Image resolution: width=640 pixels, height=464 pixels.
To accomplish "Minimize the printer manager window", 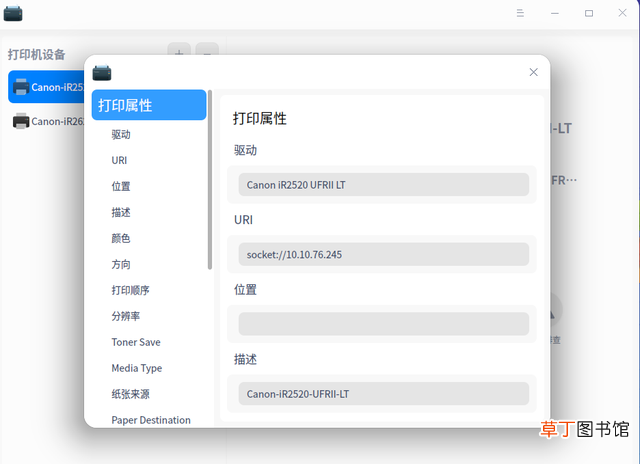I will click(555, 13).
